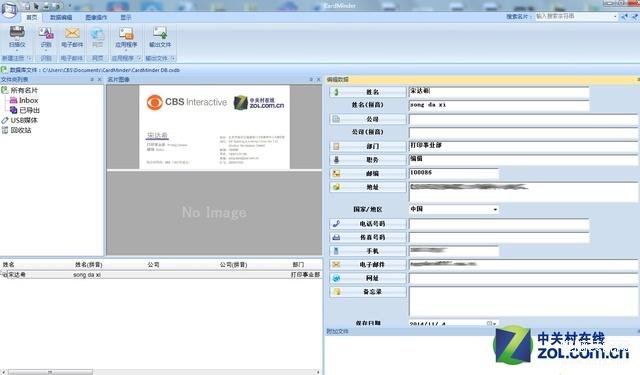Click the 邮编 field containing 100086
The width and height of the screenshot is (640, 375).
point(453,173)
